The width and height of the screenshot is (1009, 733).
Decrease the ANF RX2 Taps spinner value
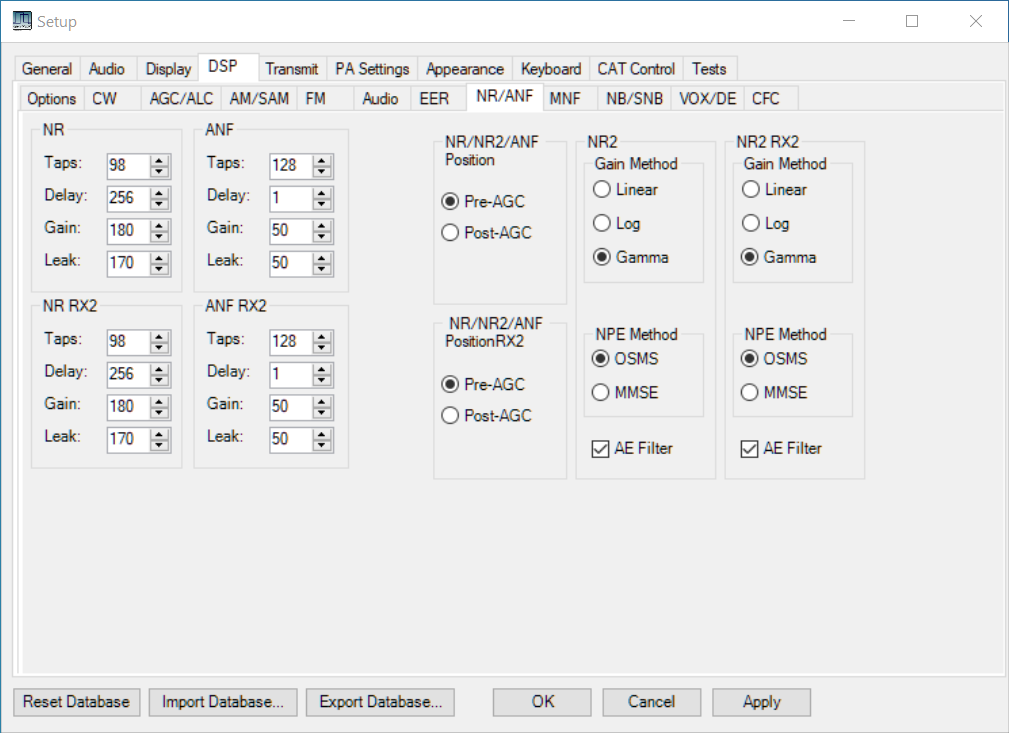click(x=321, y=347)
